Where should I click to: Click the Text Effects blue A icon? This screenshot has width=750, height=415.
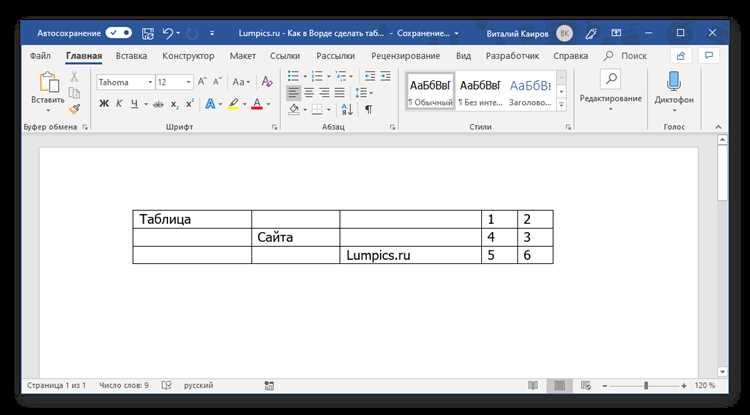210,104
